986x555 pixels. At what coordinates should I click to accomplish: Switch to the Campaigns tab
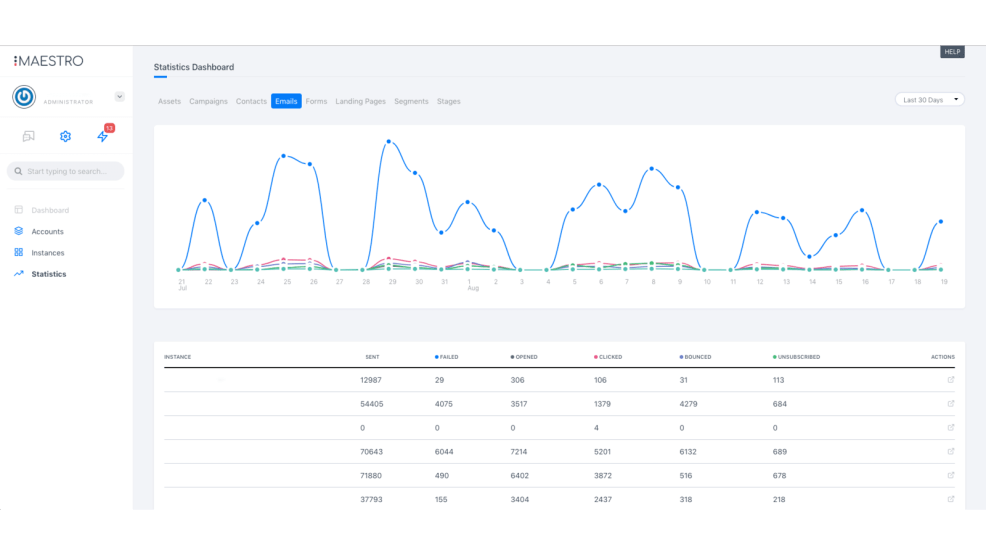coord(208,101)
